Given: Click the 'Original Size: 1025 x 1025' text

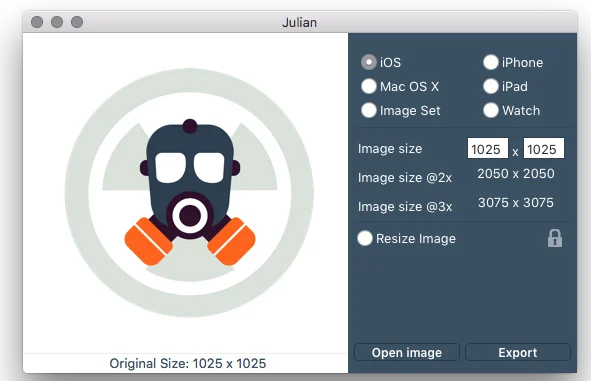Looking at the screenshot, I should pos(188,363).
